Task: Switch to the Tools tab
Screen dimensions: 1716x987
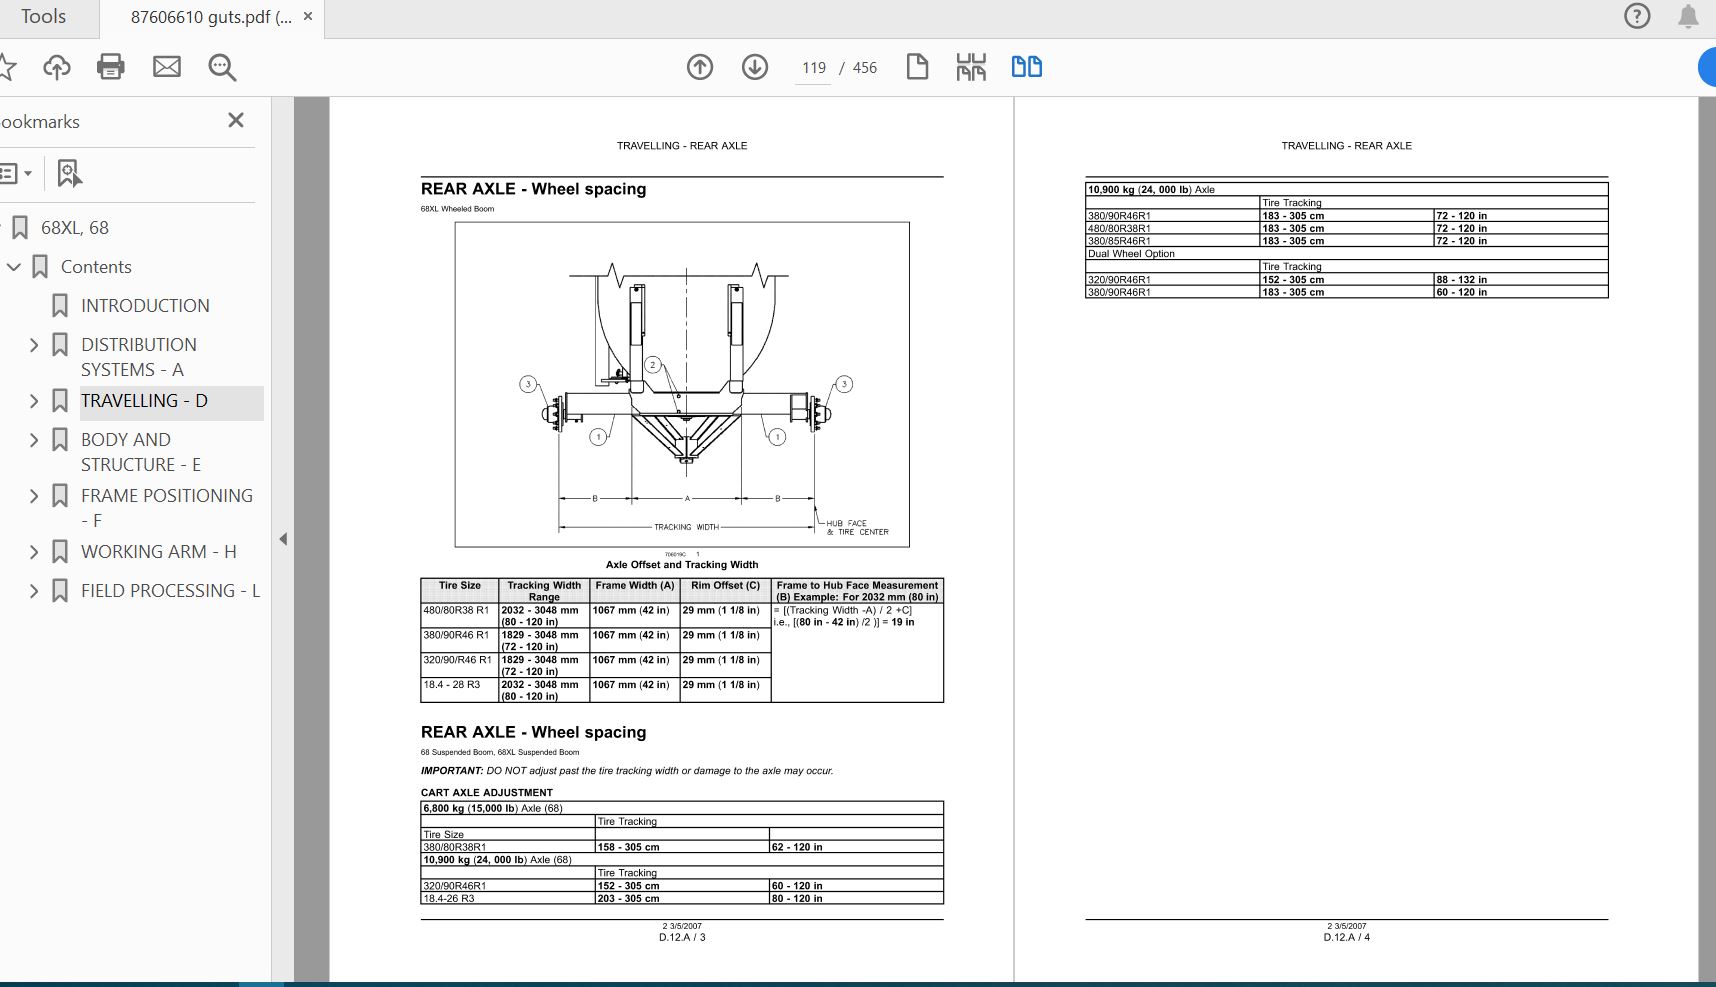Action: [43, 17]
